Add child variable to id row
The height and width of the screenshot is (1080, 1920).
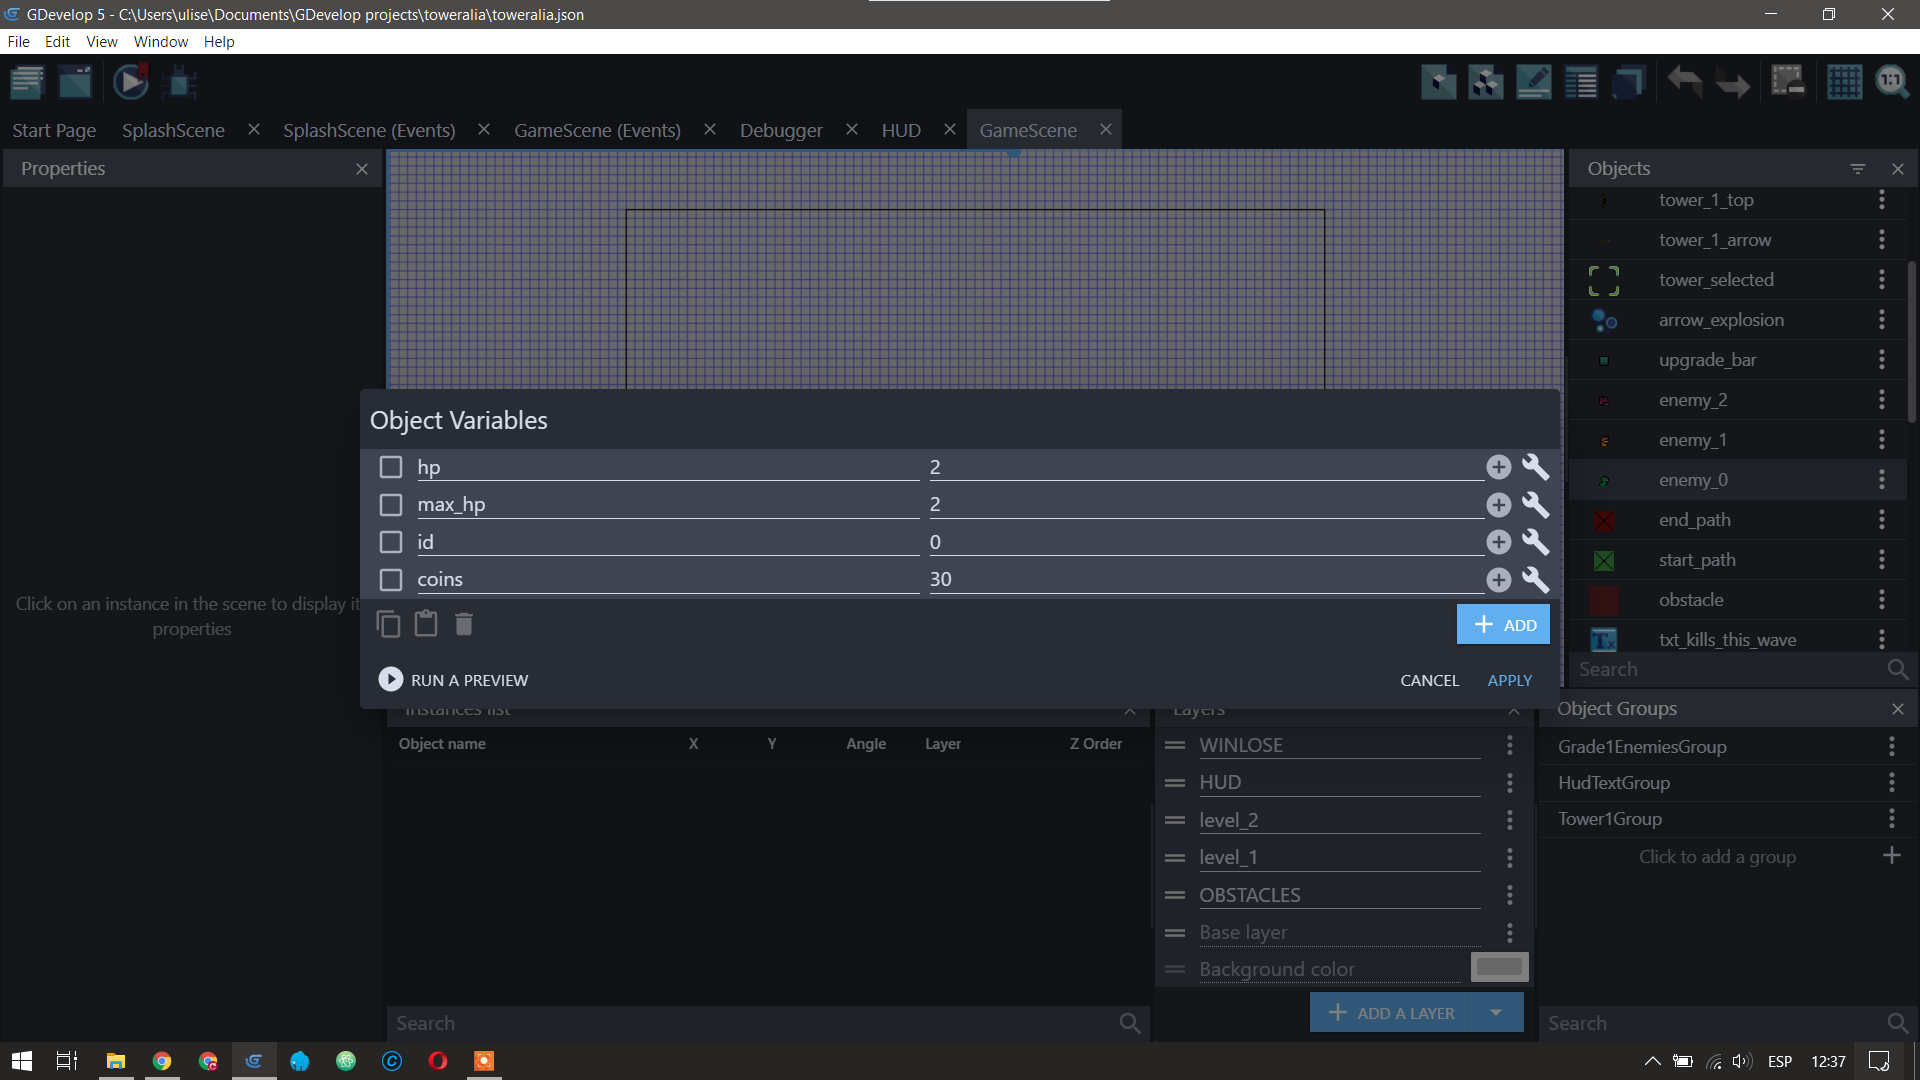(x=1498, y=542)
